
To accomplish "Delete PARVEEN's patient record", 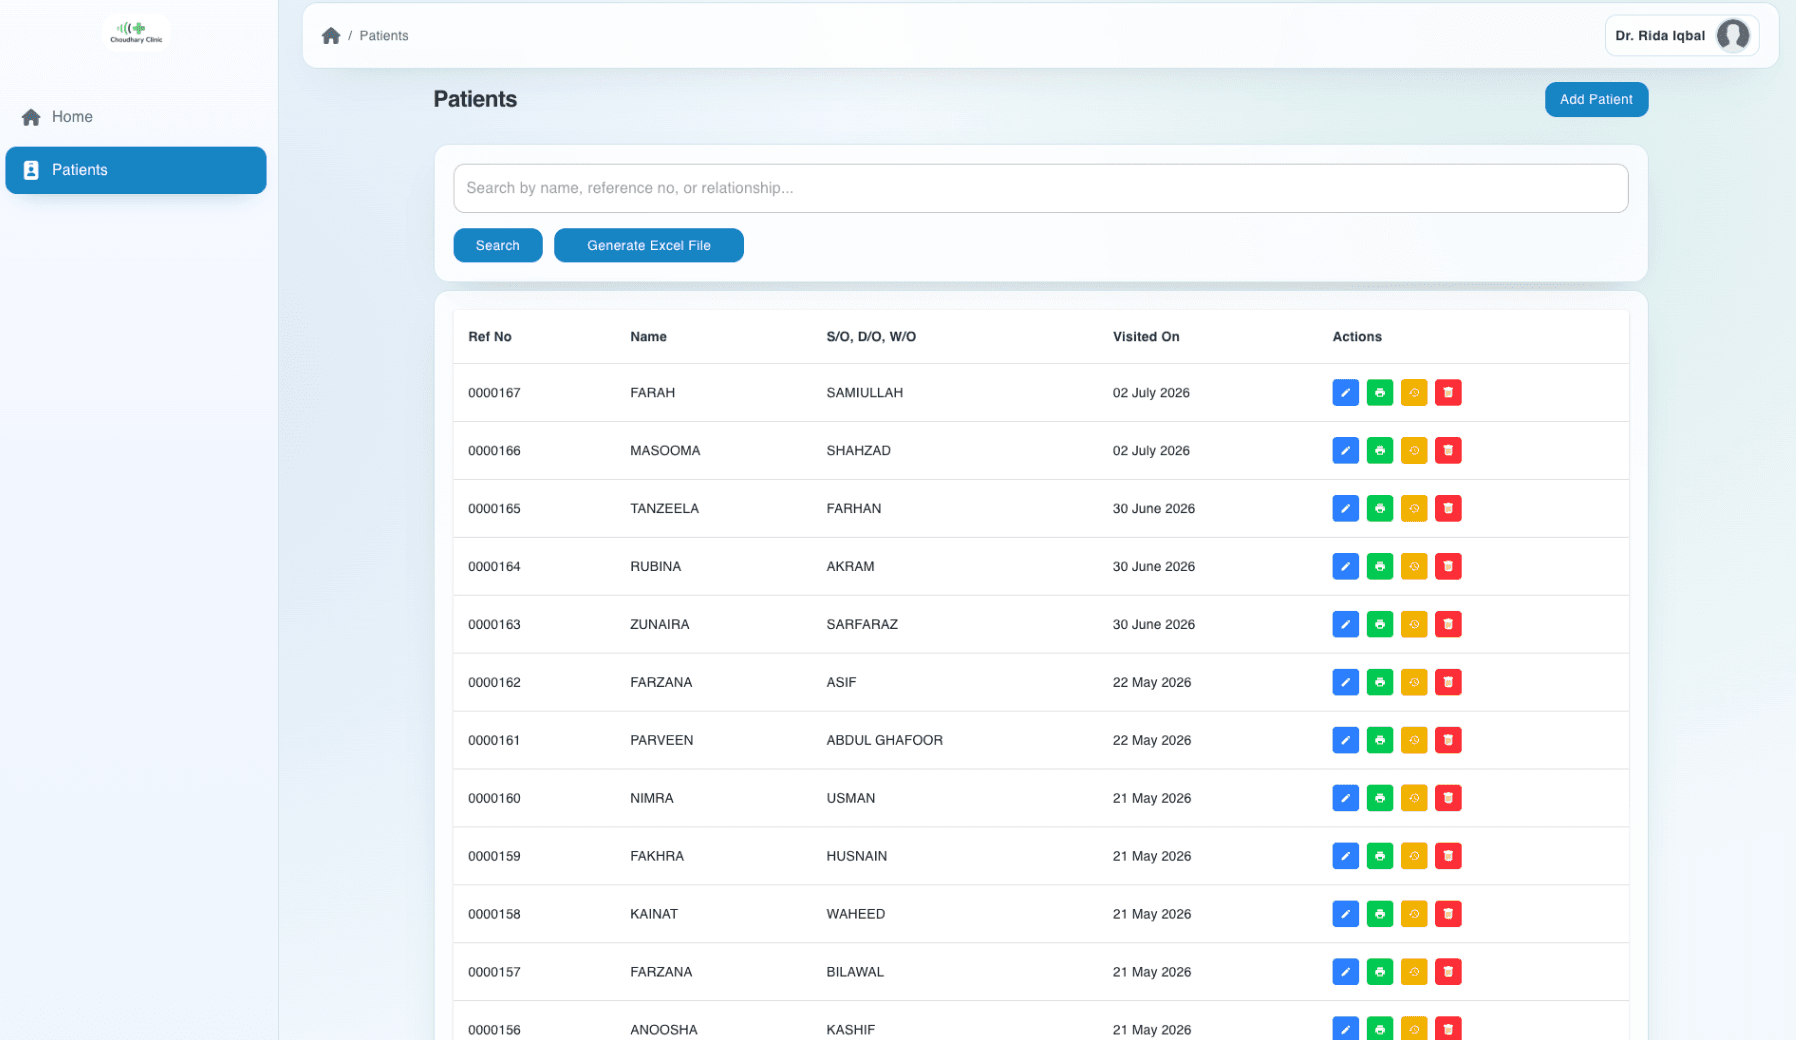I will [1447, 741].
